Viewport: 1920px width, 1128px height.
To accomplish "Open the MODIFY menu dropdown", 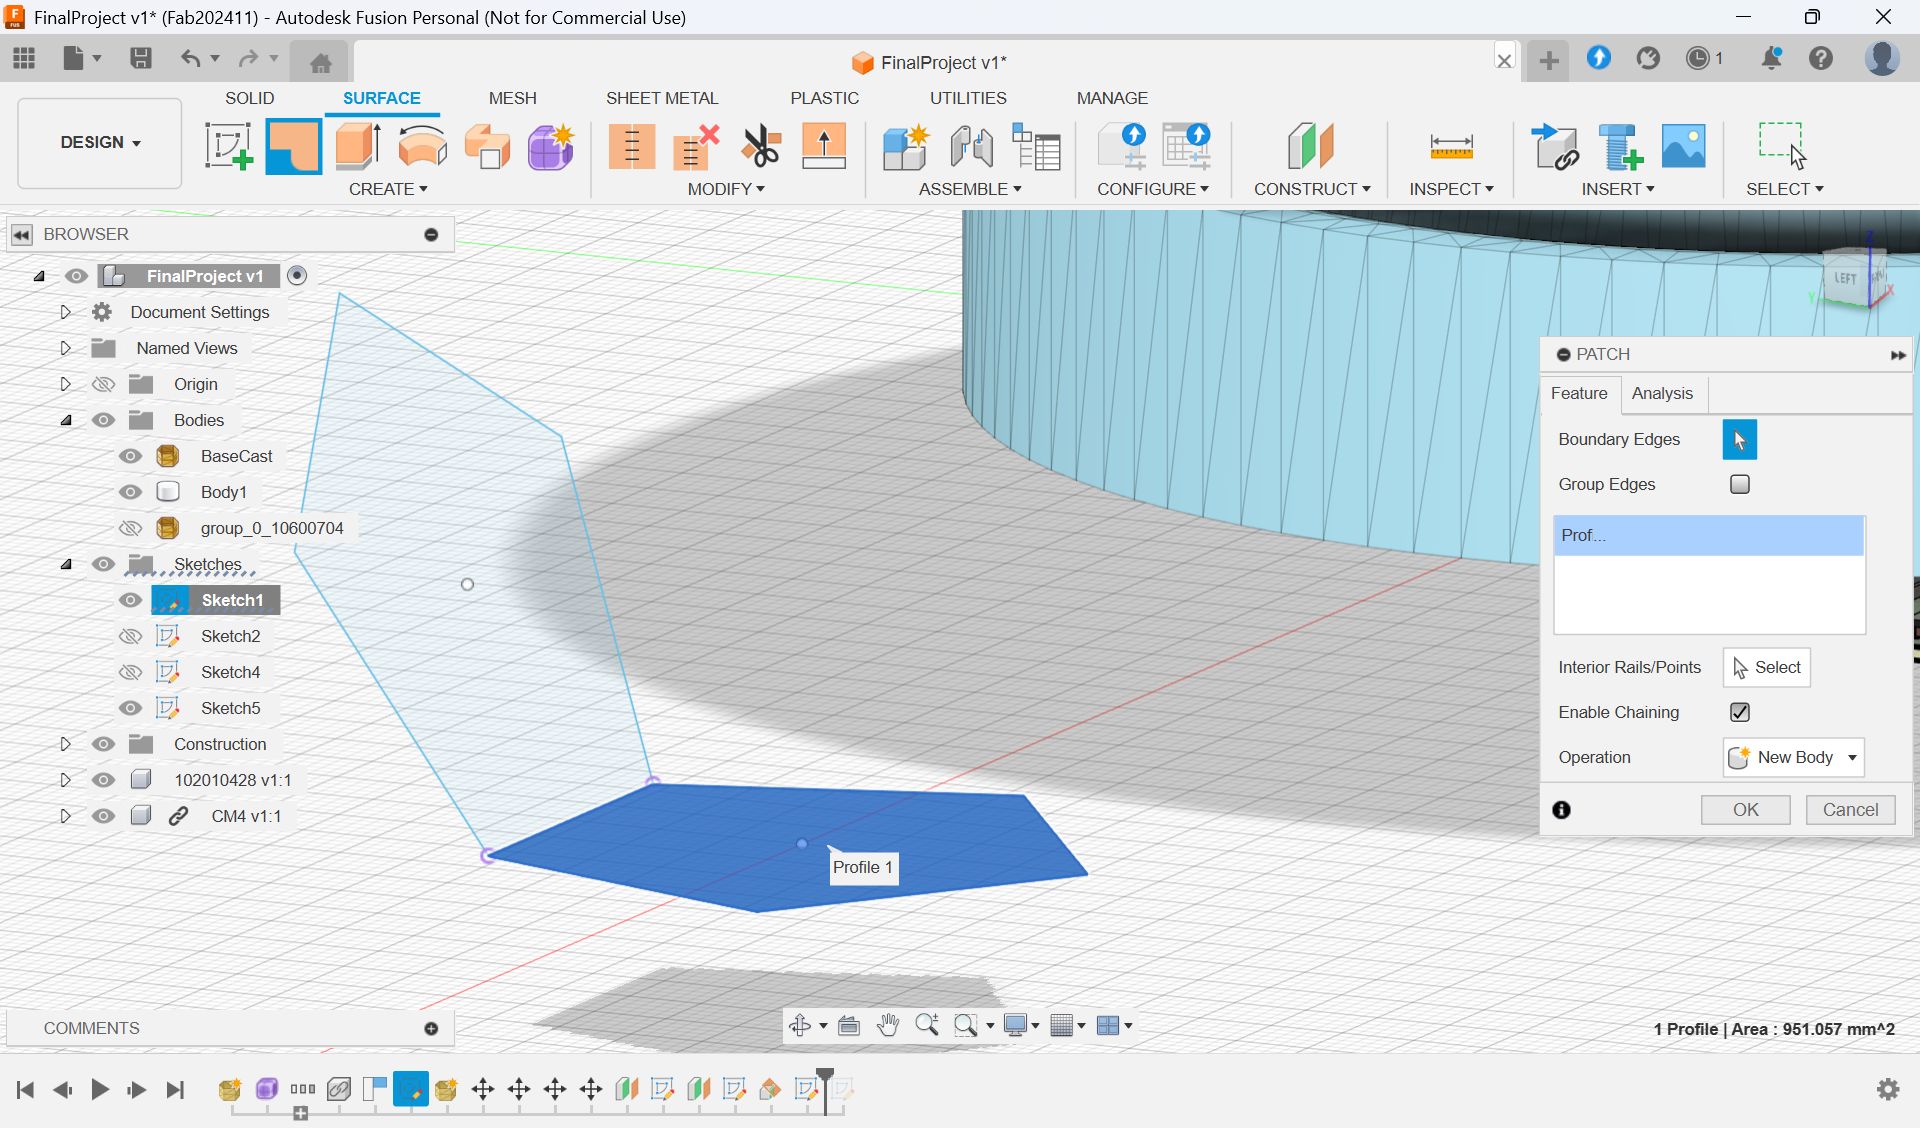I will [x=726, y=189].
